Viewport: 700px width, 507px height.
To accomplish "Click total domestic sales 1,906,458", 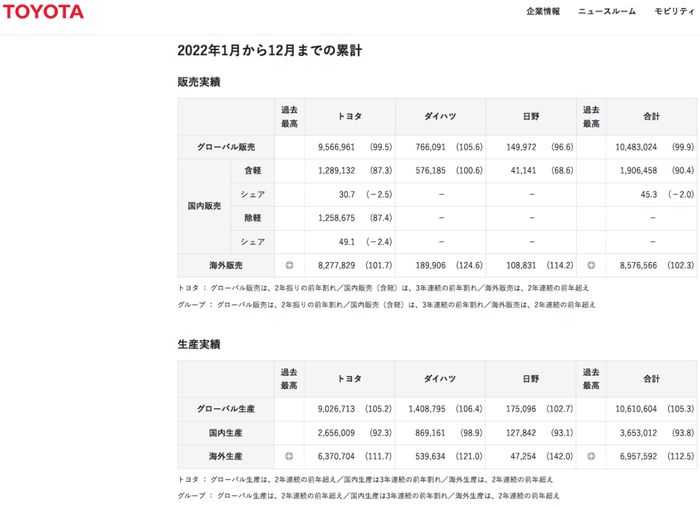I will [638, 170].
